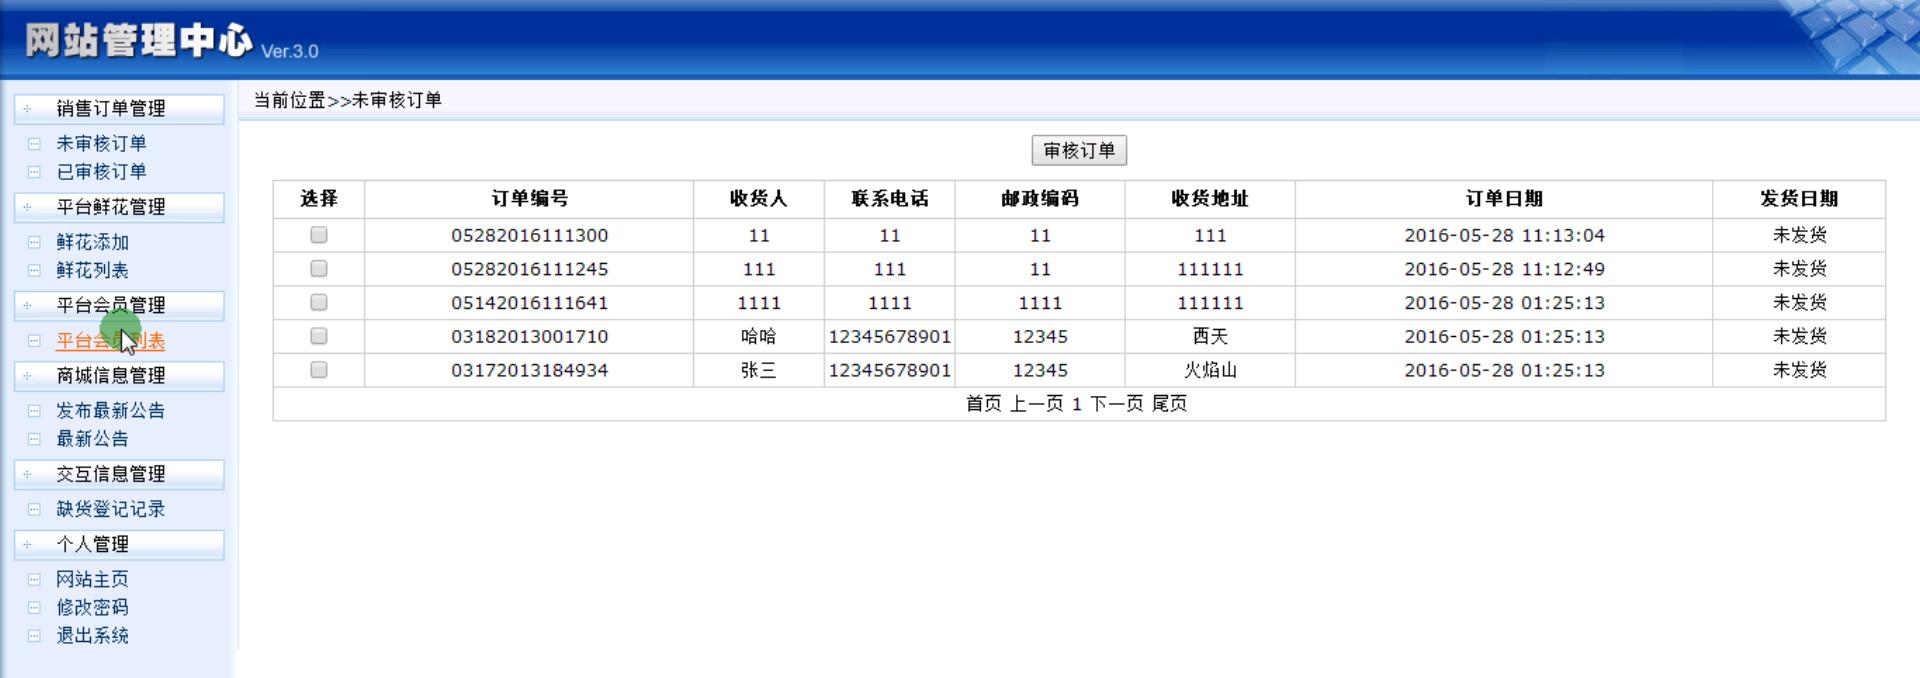Click the plus icon on 销售订单管理 header
Viewport: 1920px width, 678px height.
(28, 109)
